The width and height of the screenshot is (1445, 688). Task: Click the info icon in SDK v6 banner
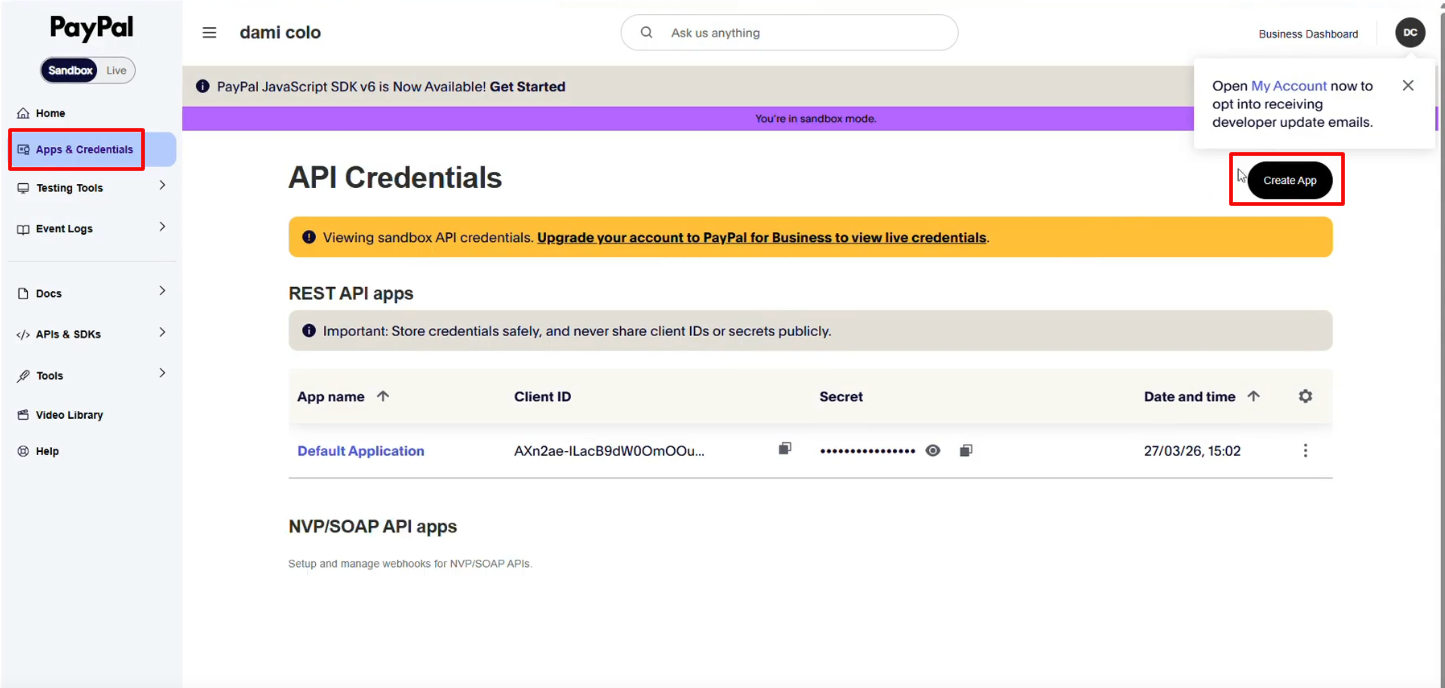click(x=203, y=87)
